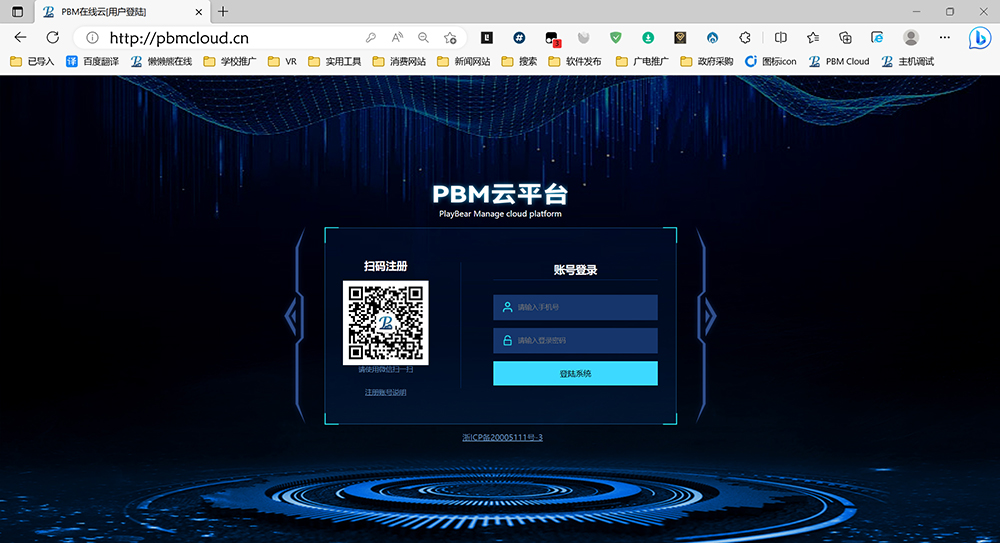Click the PlayBear Manage cloud platform subtitle
The image size is (1000, 543).
(x=500, y=214)
